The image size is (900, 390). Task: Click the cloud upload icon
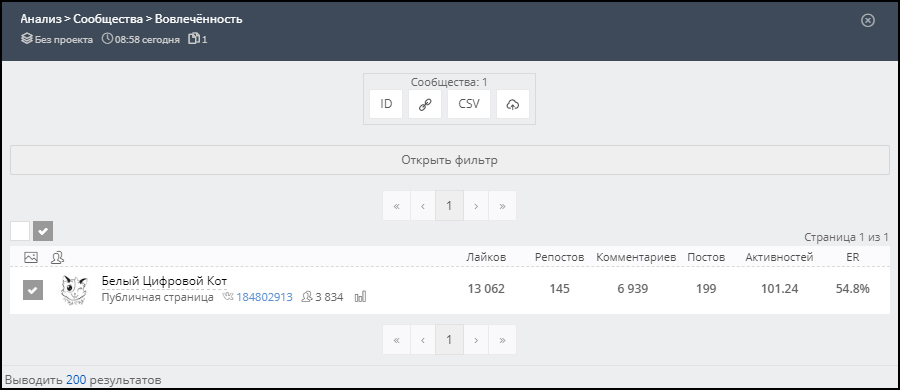(x=513, y=104)
